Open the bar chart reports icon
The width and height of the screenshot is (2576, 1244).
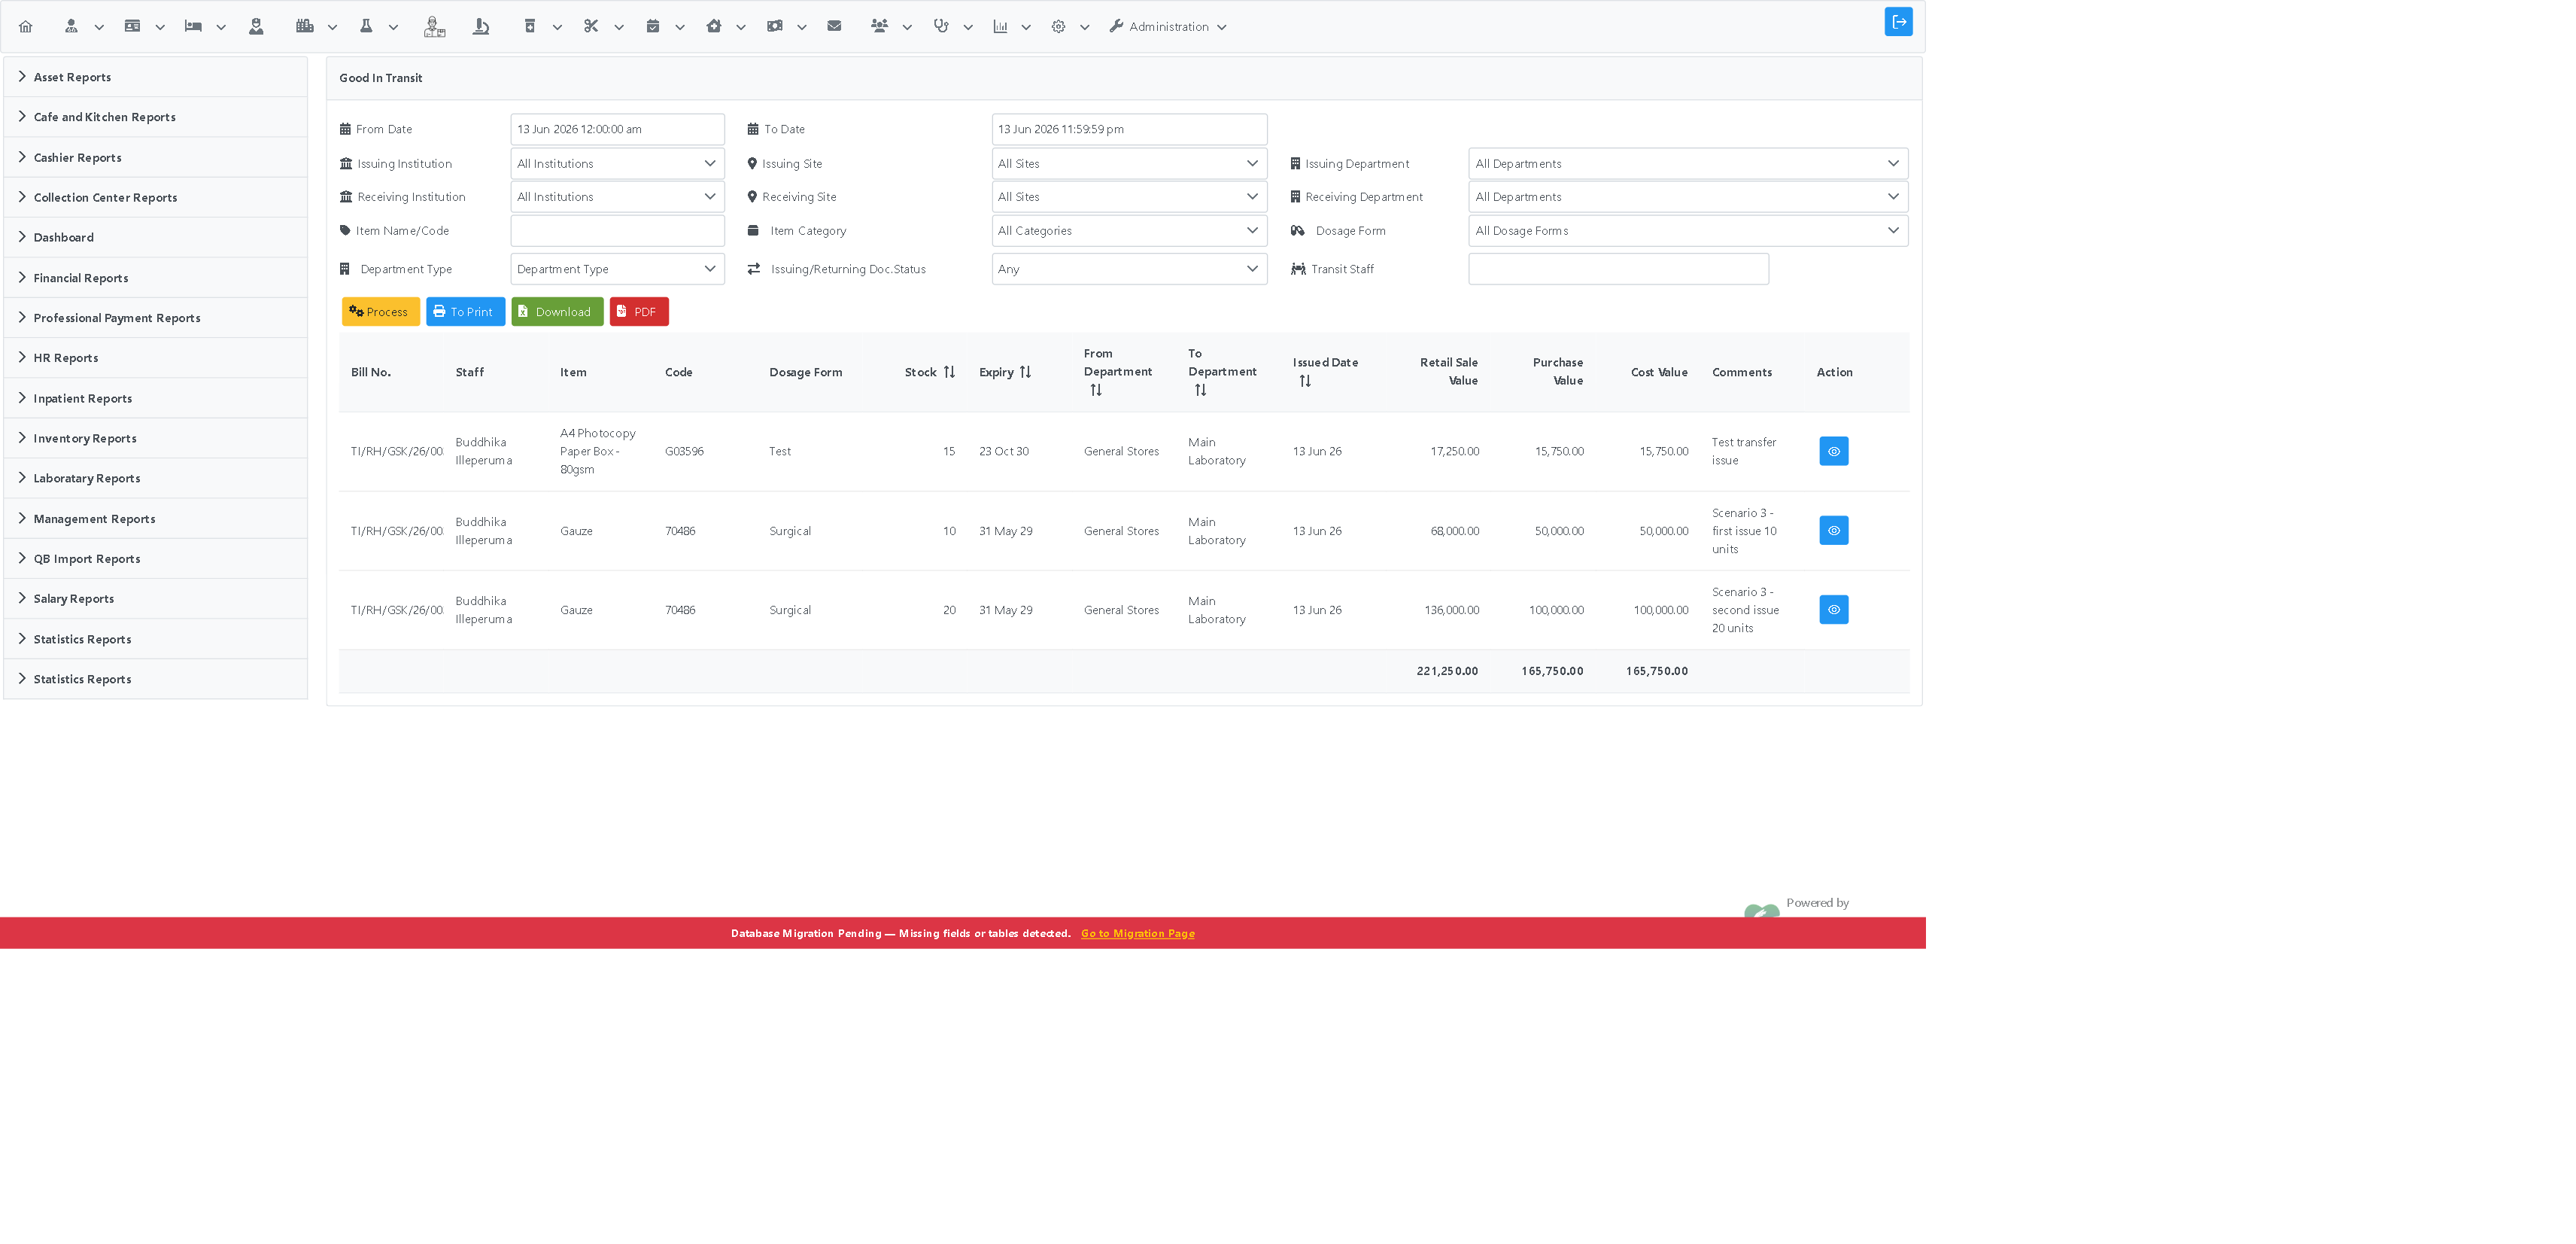pyautogui.click(x=1000, y=27)
